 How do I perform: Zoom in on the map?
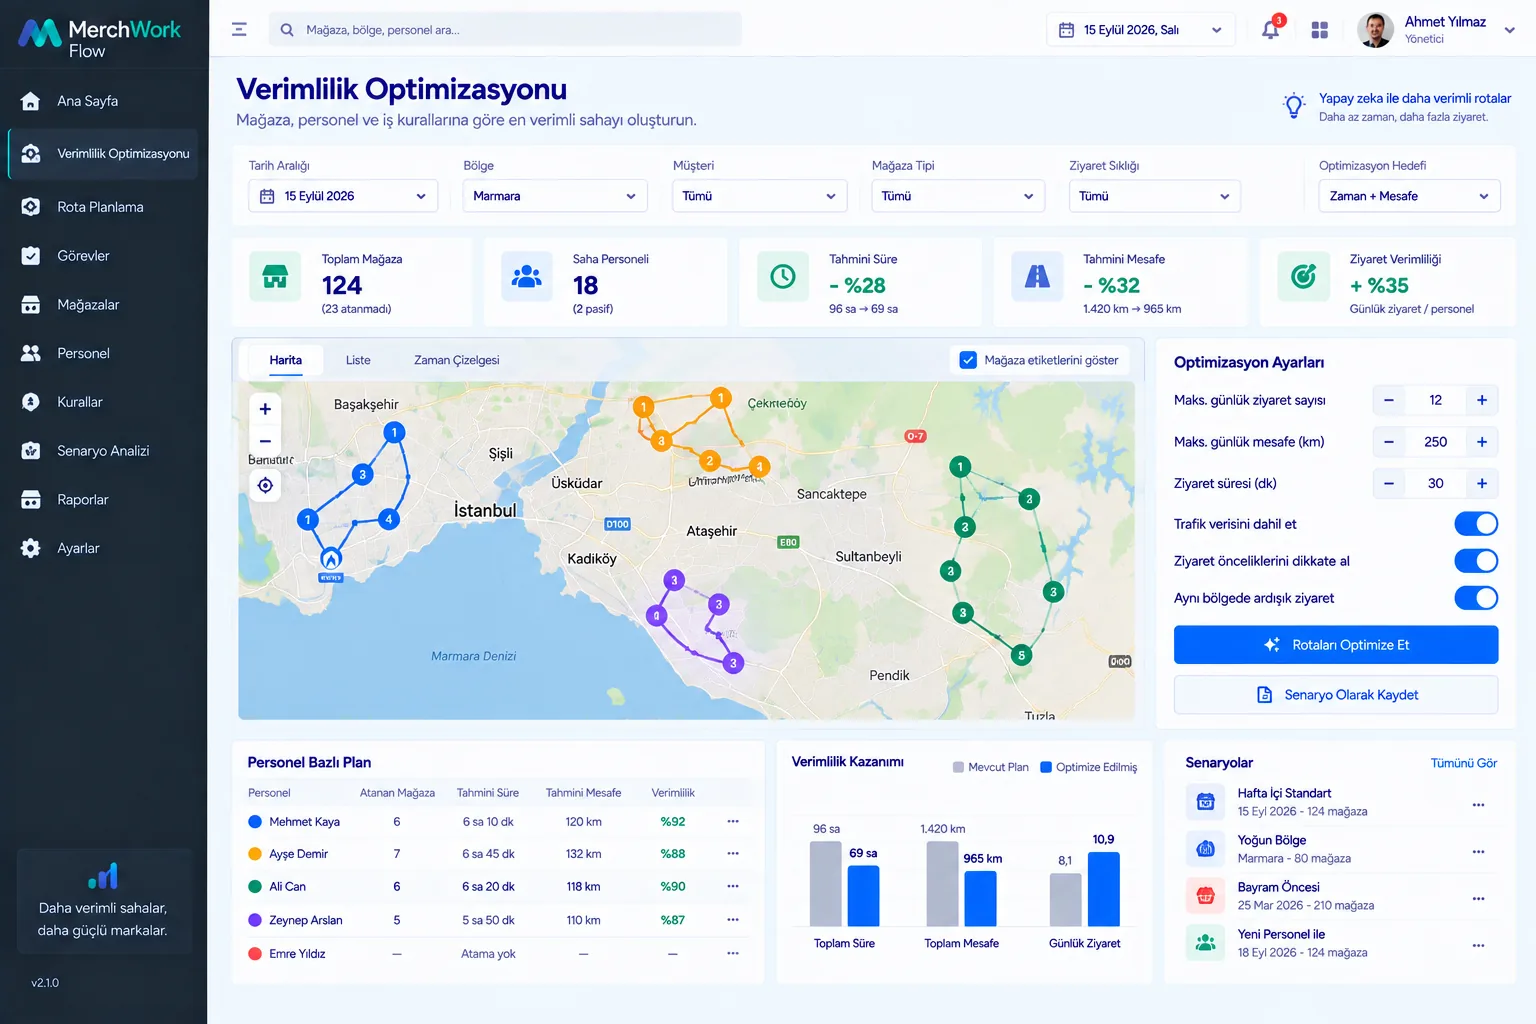265,409
